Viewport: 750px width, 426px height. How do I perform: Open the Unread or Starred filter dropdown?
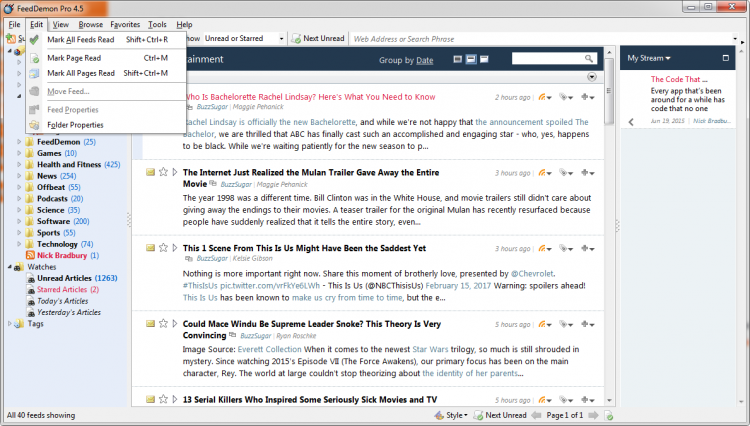point(281,39)
